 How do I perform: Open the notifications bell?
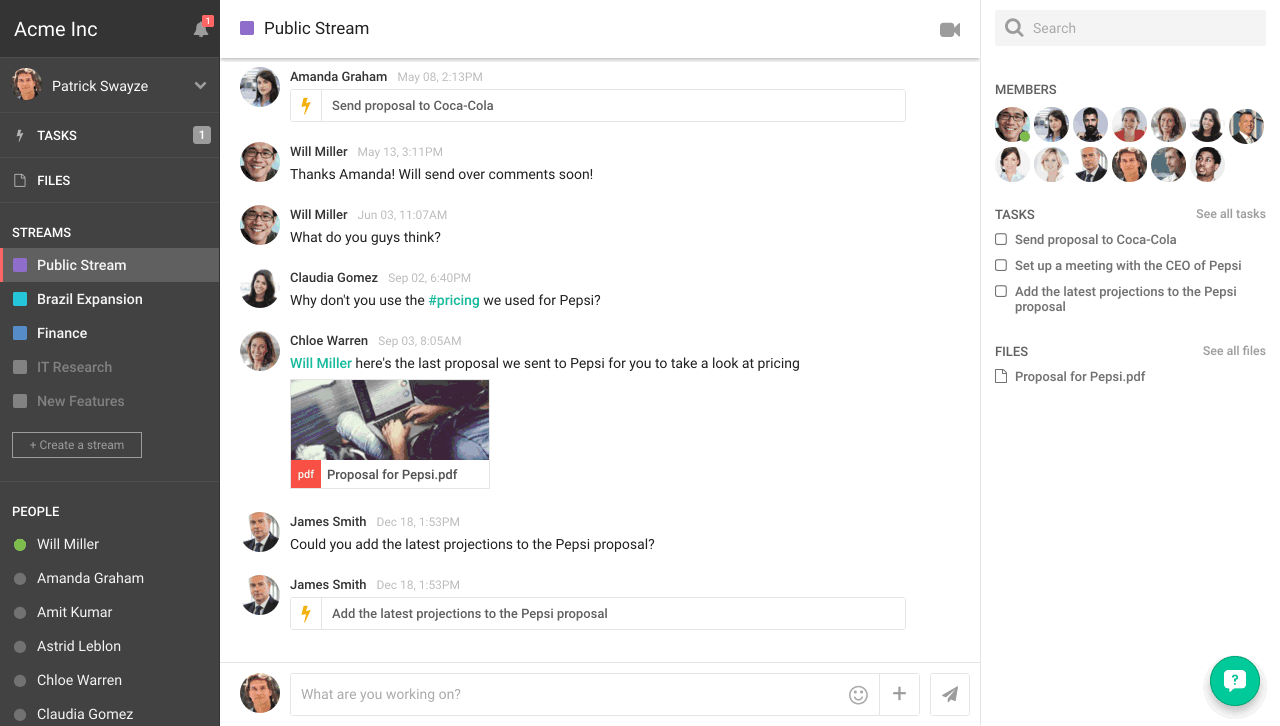[201, 29]
